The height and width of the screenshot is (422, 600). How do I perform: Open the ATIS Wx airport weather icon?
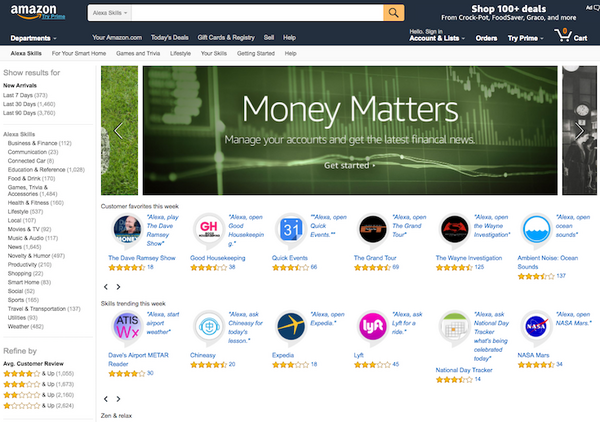(x=127, y=327)
